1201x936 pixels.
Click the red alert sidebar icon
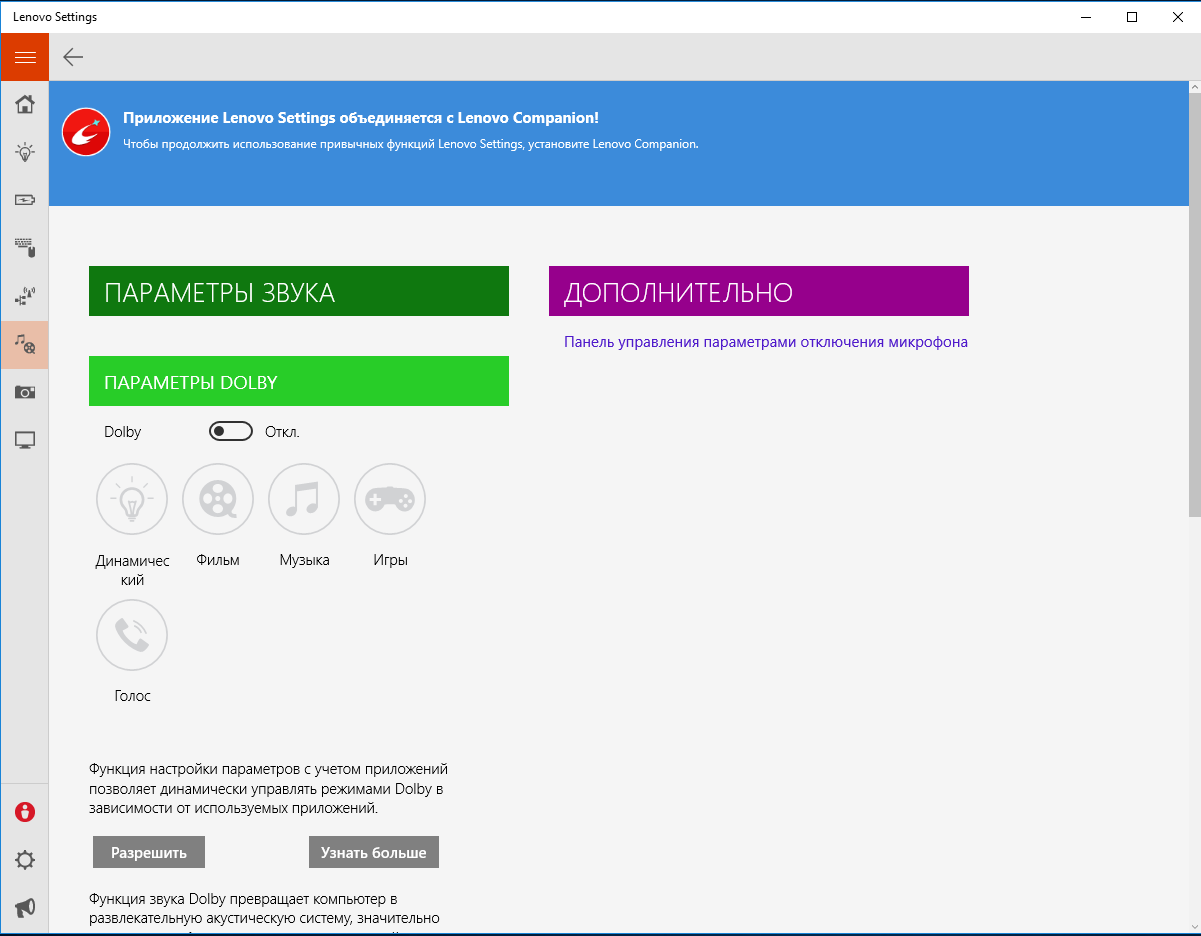pos(25,812)
